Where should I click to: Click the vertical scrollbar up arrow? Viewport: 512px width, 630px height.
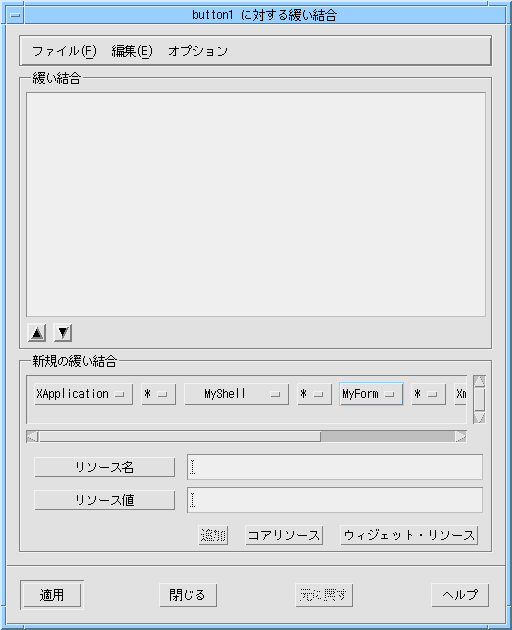[479, 381]
